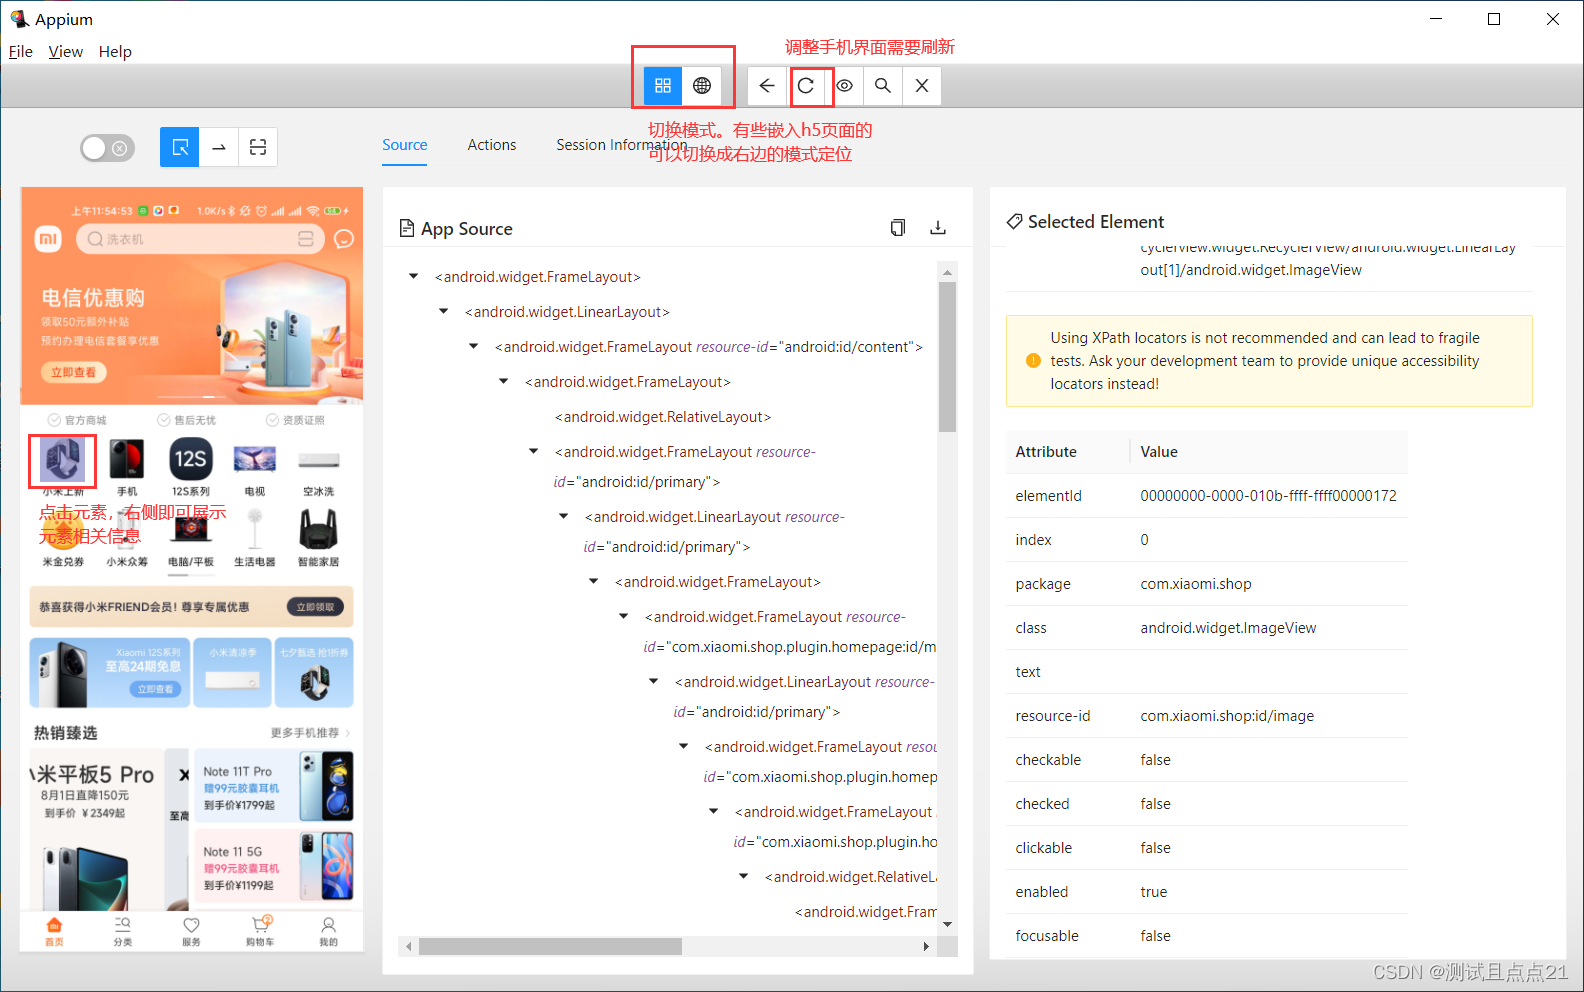The image size is (1584, 992).
Task: Choose Select Elements mode
Action: 180,148
